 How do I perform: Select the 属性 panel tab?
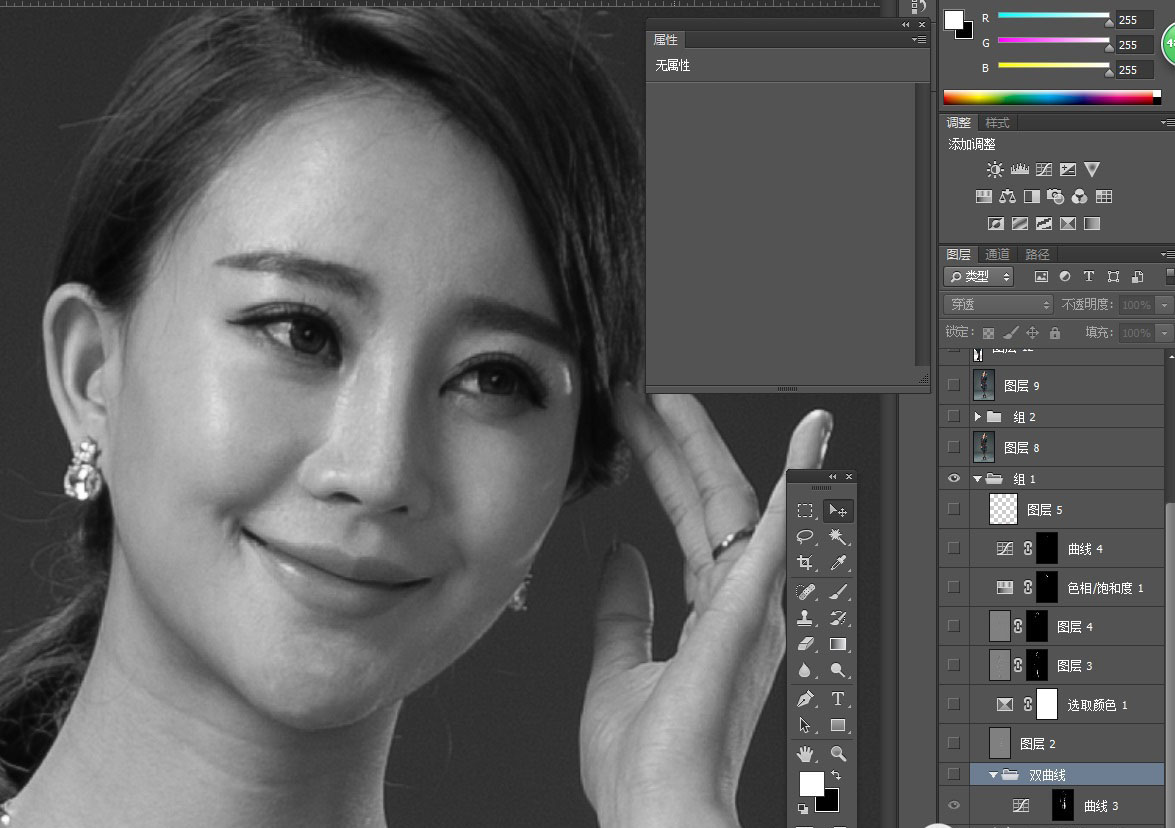pyautogui.click(x=665, y=40)
